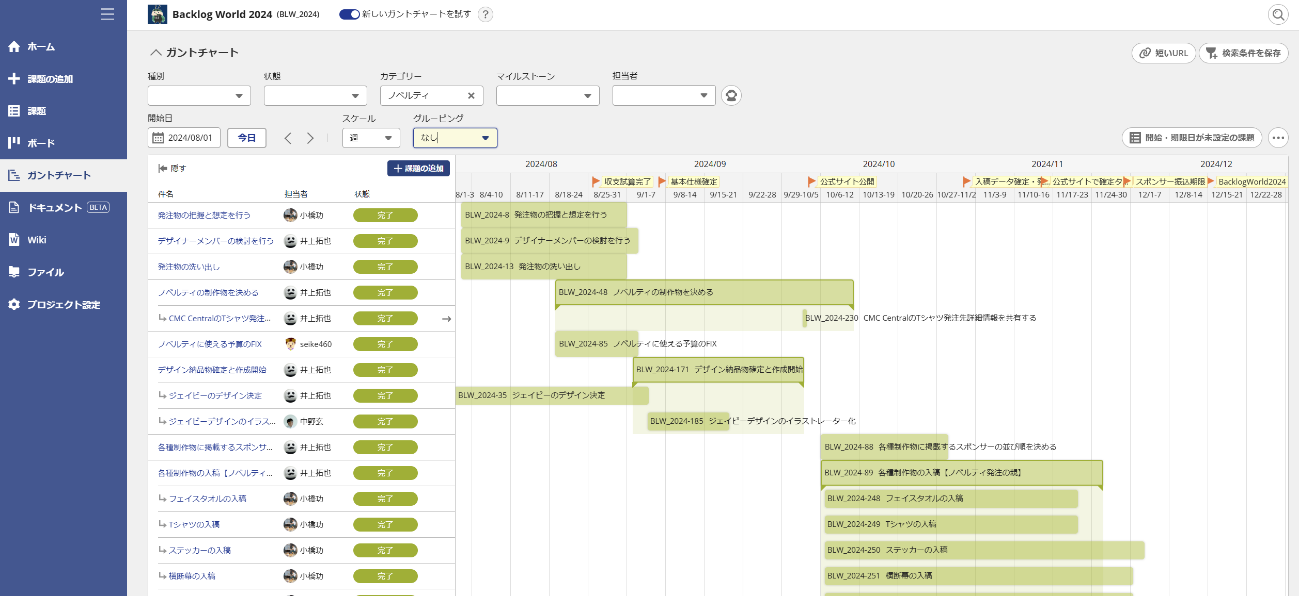This screenshot has height=596, width=1299.
Task: Click 閉じる to collapse the issue list
Action: coord(172,169)
